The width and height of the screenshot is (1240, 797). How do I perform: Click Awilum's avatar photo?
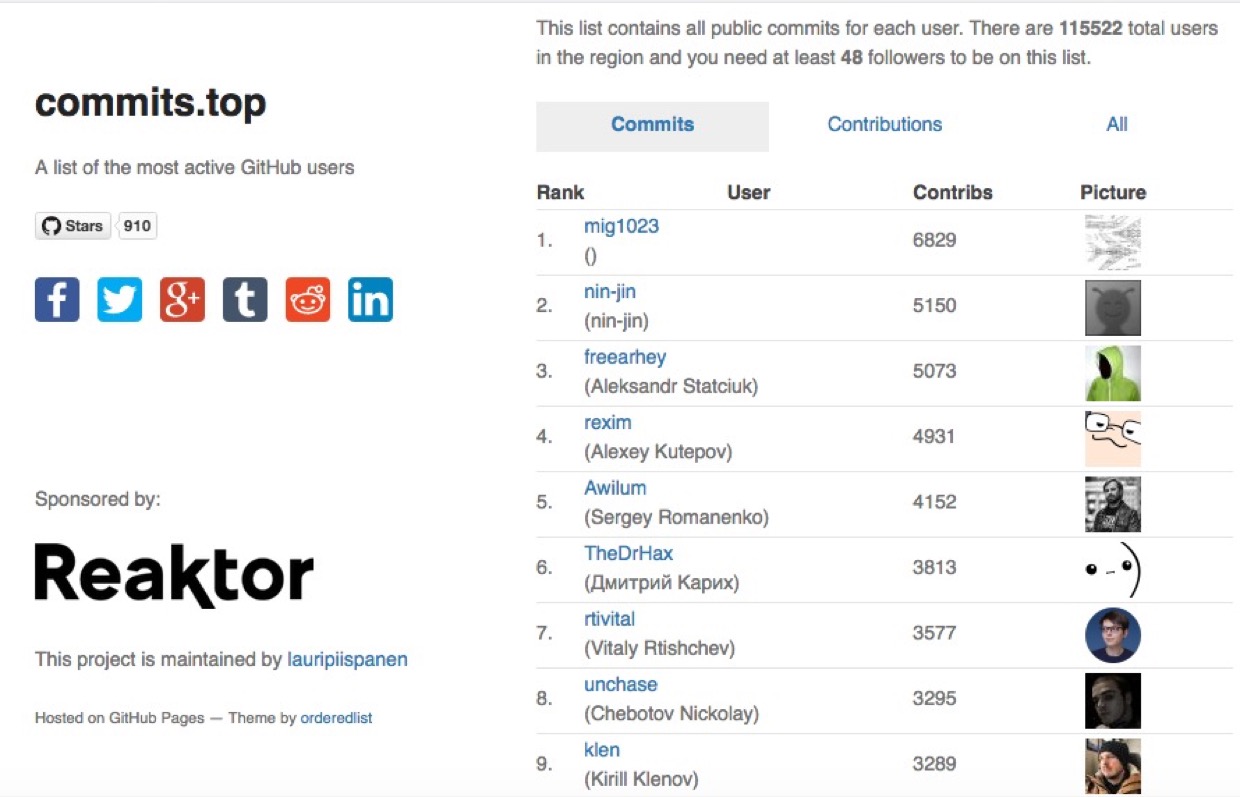click(x=1113, y=504)
